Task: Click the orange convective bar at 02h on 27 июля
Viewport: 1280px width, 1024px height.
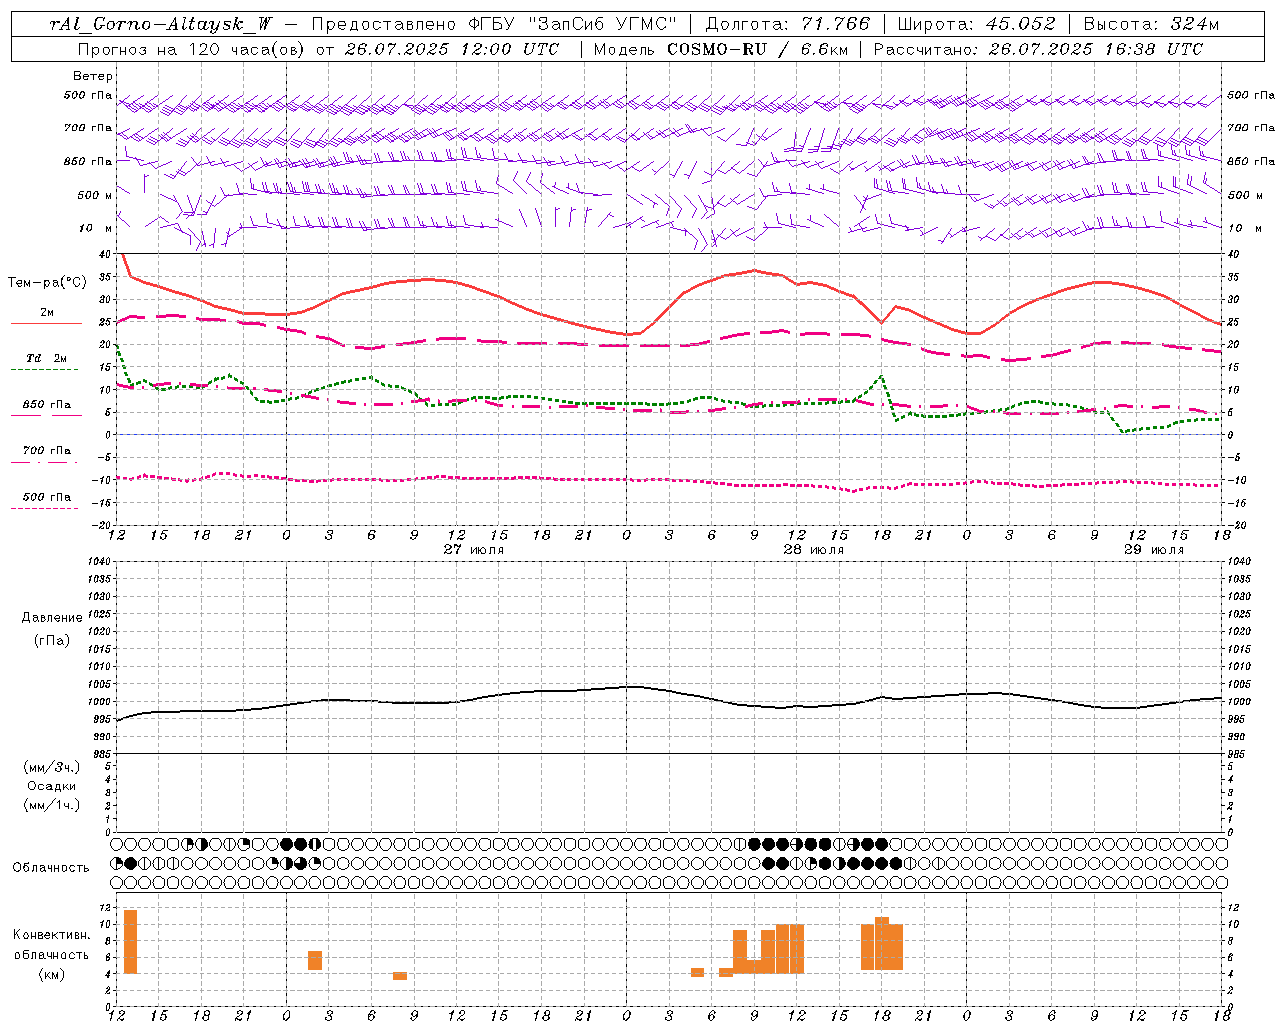Action: (x=315, y=960)
